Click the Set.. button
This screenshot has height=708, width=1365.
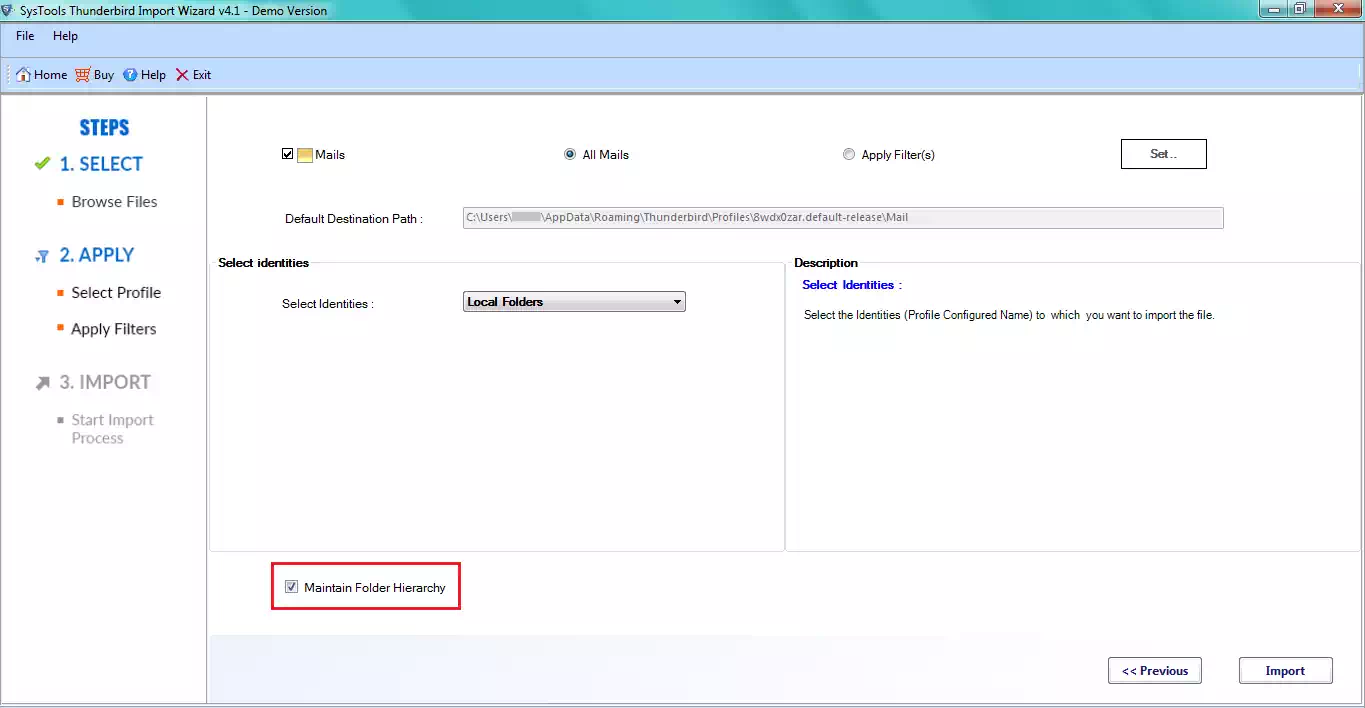pyautogui.click(x=1164, y=154)
